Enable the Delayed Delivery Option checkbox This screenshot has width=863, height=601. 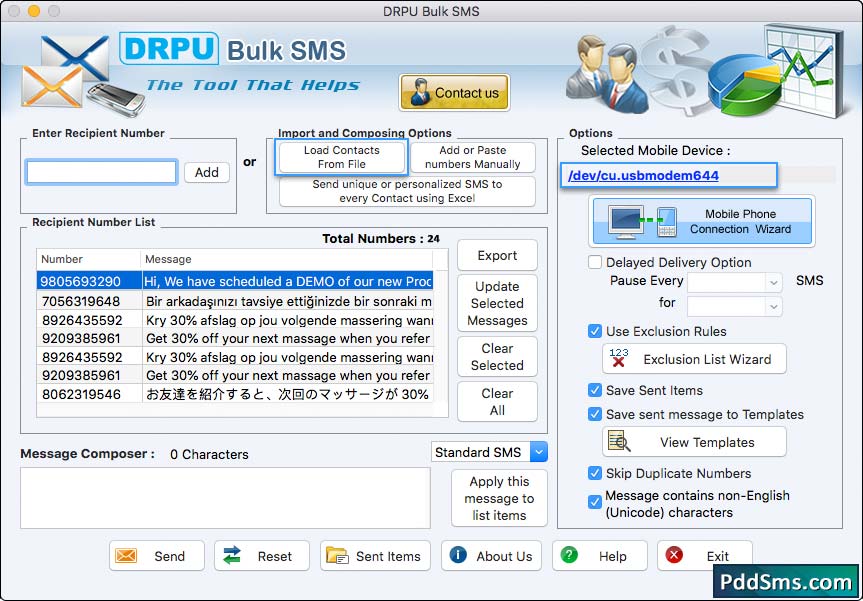594,262
